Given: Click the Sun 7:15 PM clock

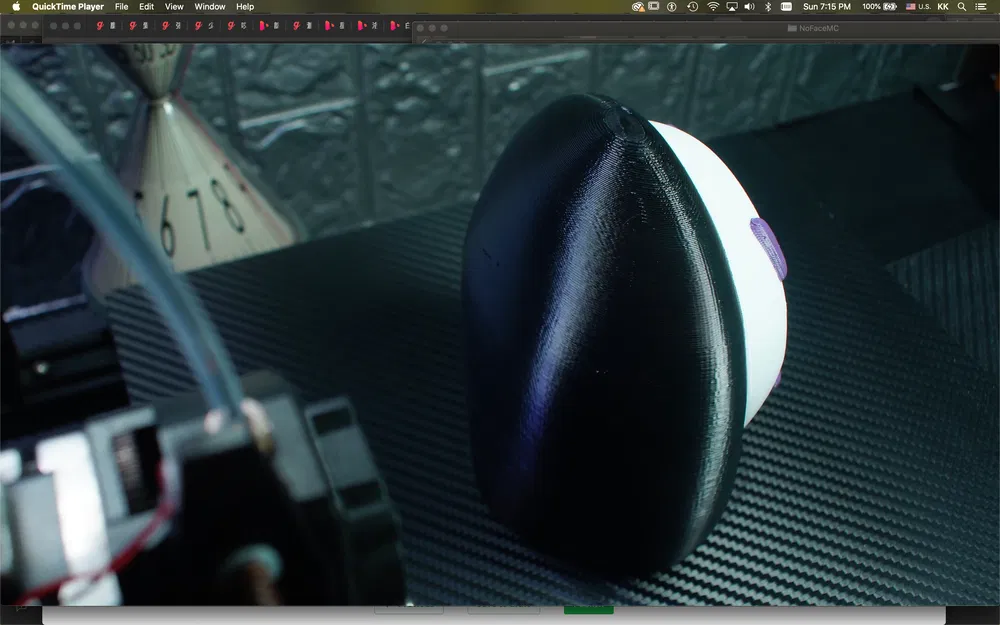Looking at the screenshot, I should click(x=827, y=6).
